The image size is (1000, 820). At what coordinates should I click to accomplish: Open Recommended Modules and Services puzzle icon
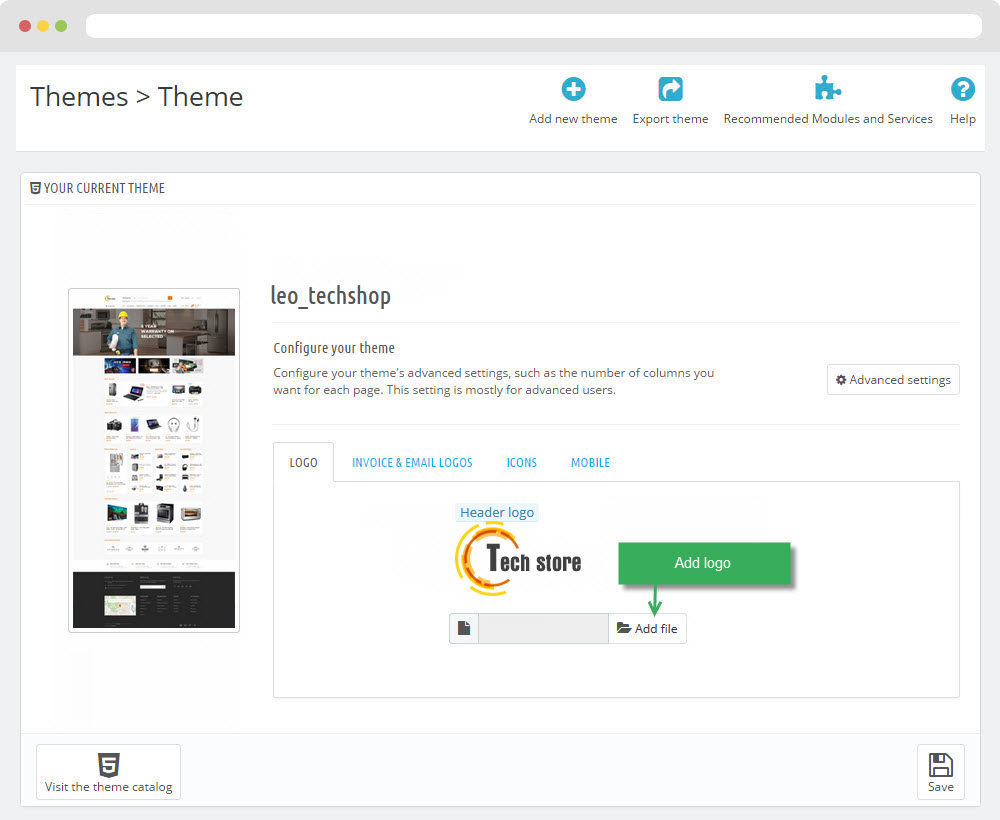click(827, 88)
